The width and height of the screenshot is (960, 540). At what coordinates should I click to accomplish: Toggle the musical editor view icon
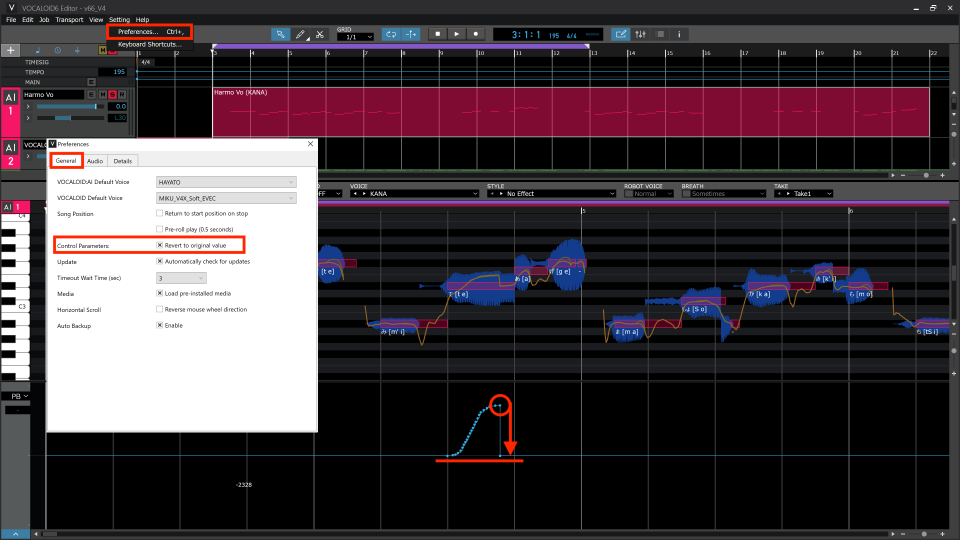[621, 34]
